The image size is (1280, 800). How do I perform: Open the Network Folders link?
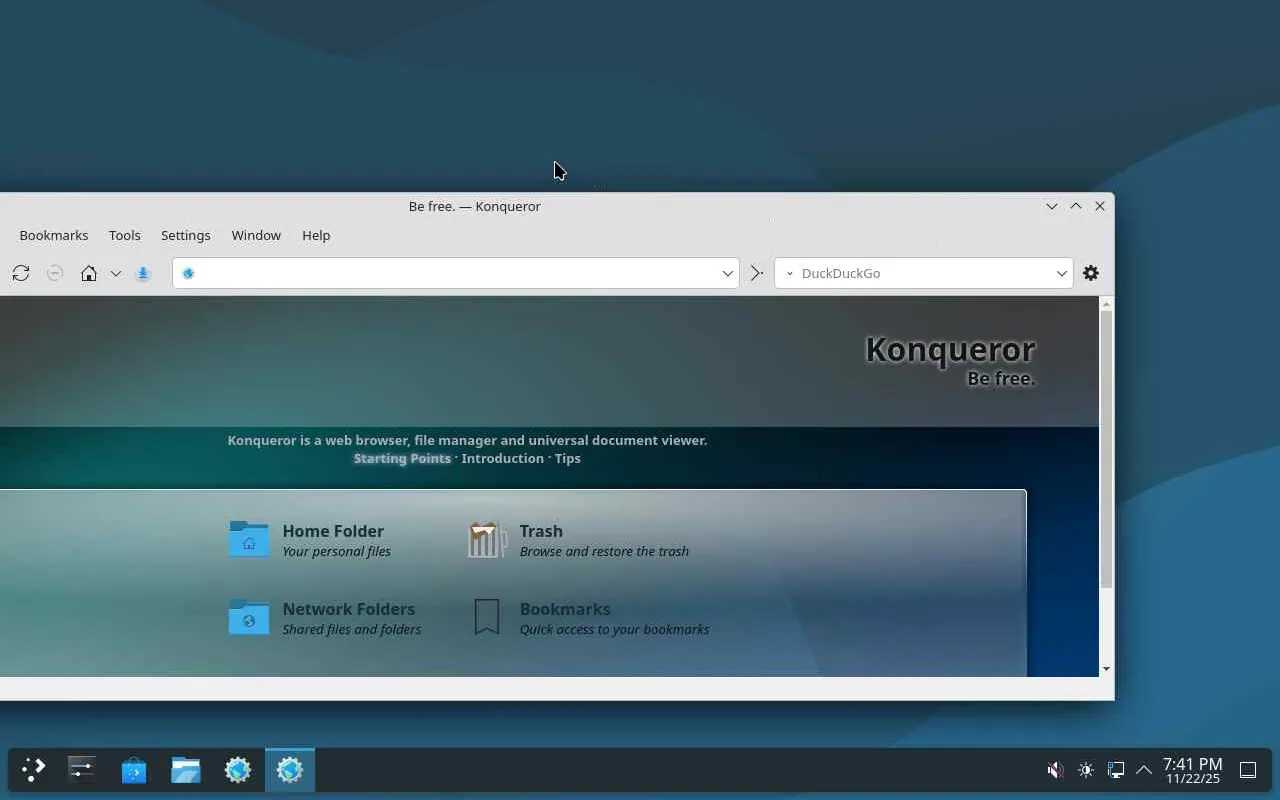(348, 609)
